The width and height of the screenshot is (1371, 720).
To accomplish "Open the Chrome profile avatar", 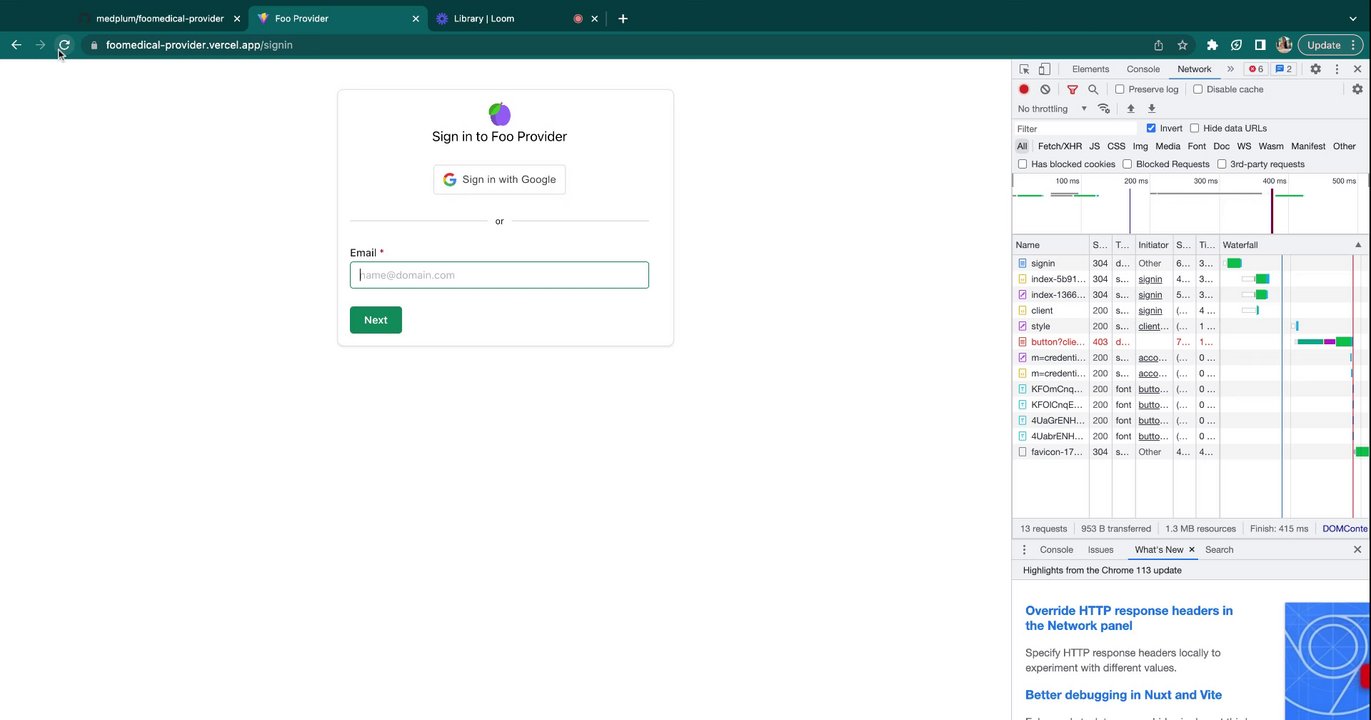I will point(1285,45).
